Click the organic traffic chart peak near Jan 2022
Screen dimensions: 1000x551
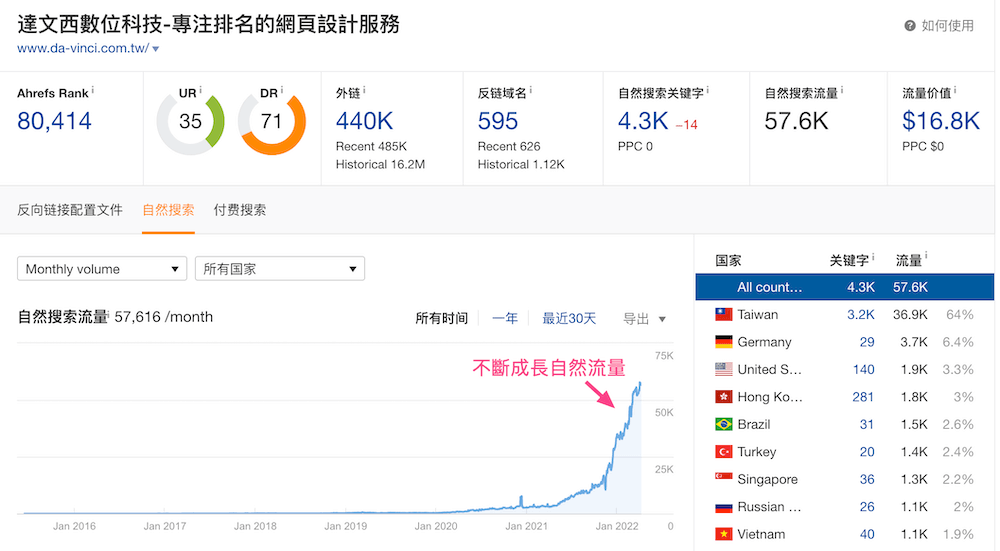[x=639, y=384]
